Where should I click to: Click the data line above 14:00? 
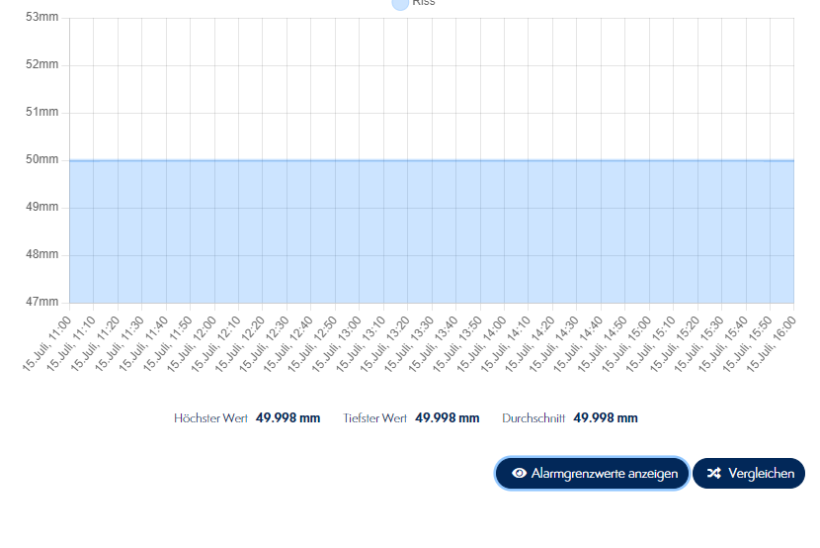(x=504, y=160)
